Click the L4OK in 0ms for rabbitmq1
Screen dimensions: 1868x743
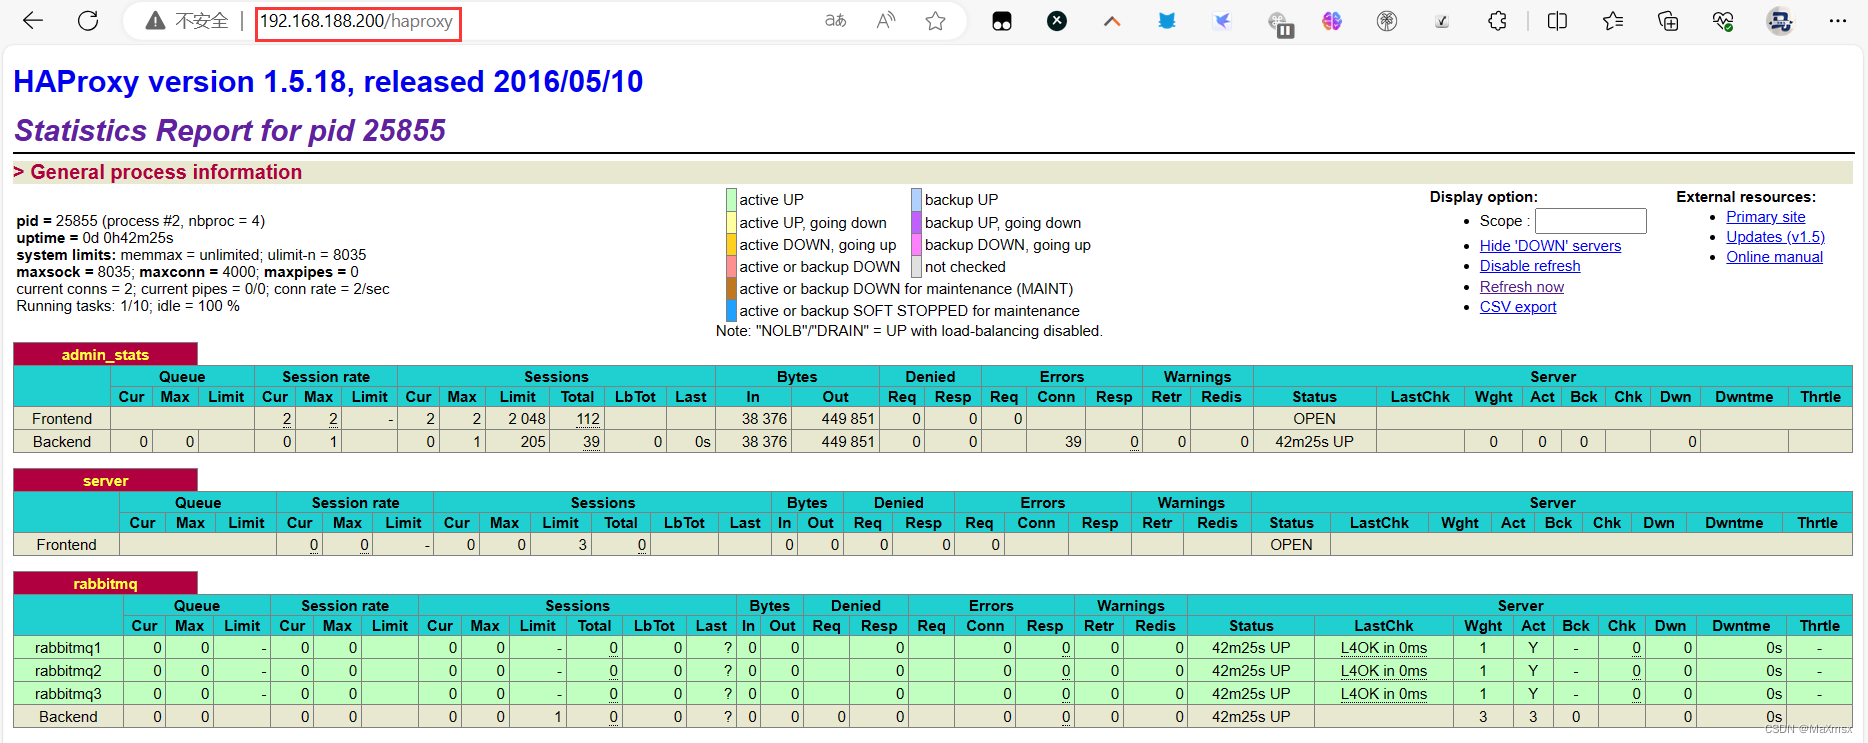[x=1384, y=648]
